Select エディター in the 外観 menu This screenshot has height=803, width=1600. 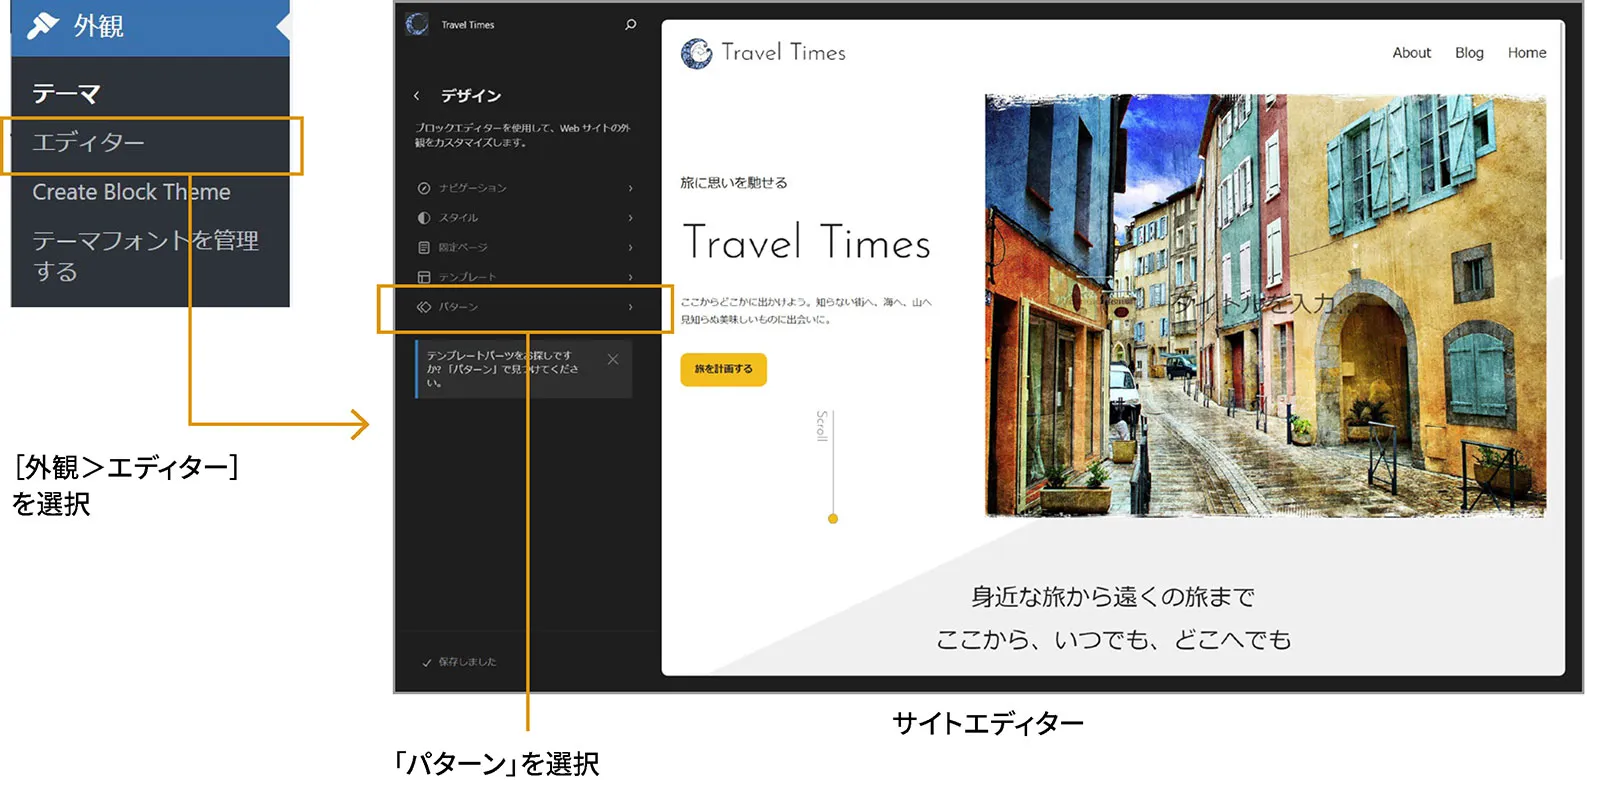(88, 143)
